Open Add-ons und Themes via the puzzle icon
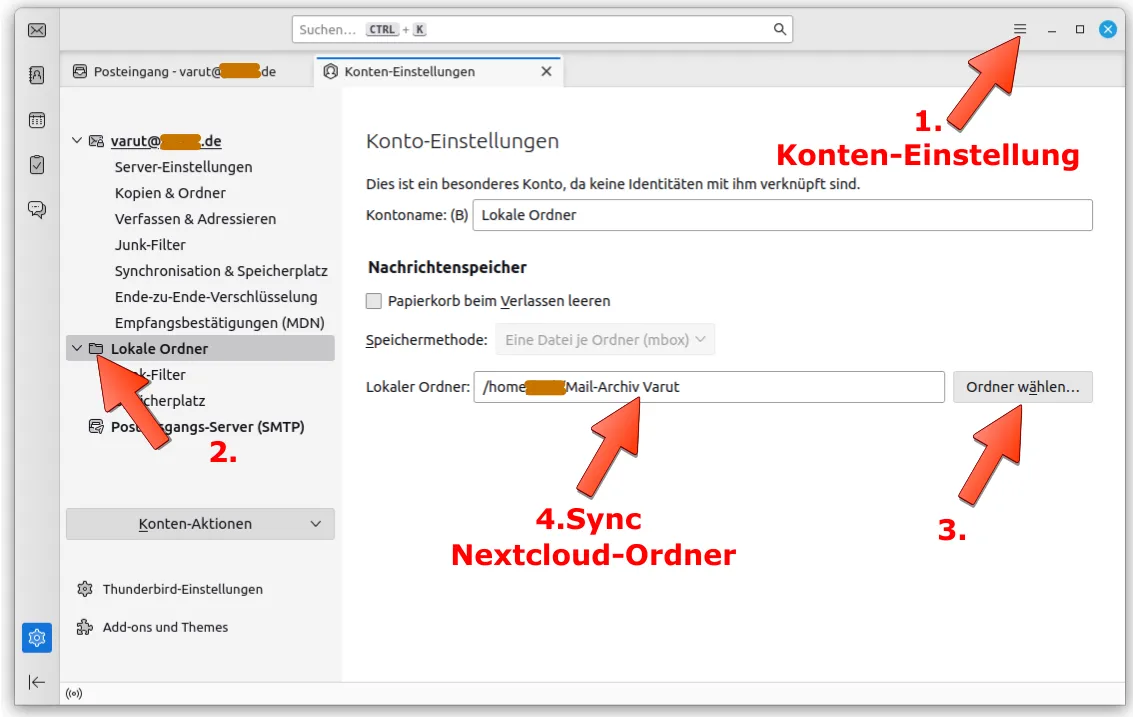 coord(85,627)
